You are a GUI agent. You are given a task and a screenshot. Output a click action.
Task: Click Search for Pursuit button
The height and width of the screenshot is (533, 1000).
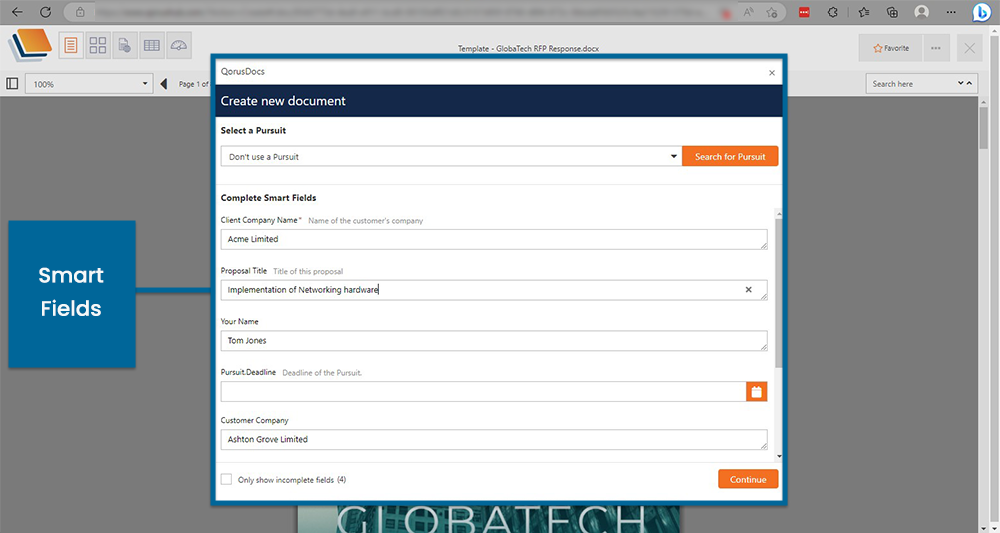click(x=730, y=156)
